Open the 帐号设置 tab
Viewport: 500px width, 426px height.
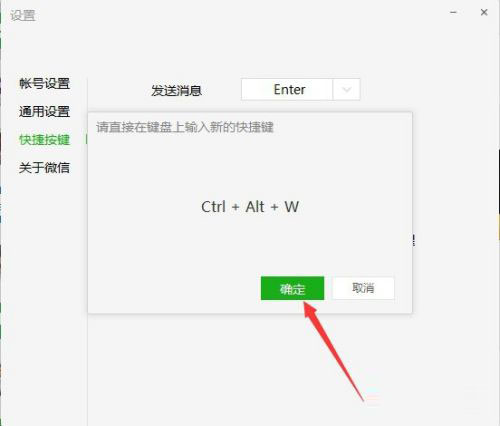pyautogui.click(x=44, y=83)
